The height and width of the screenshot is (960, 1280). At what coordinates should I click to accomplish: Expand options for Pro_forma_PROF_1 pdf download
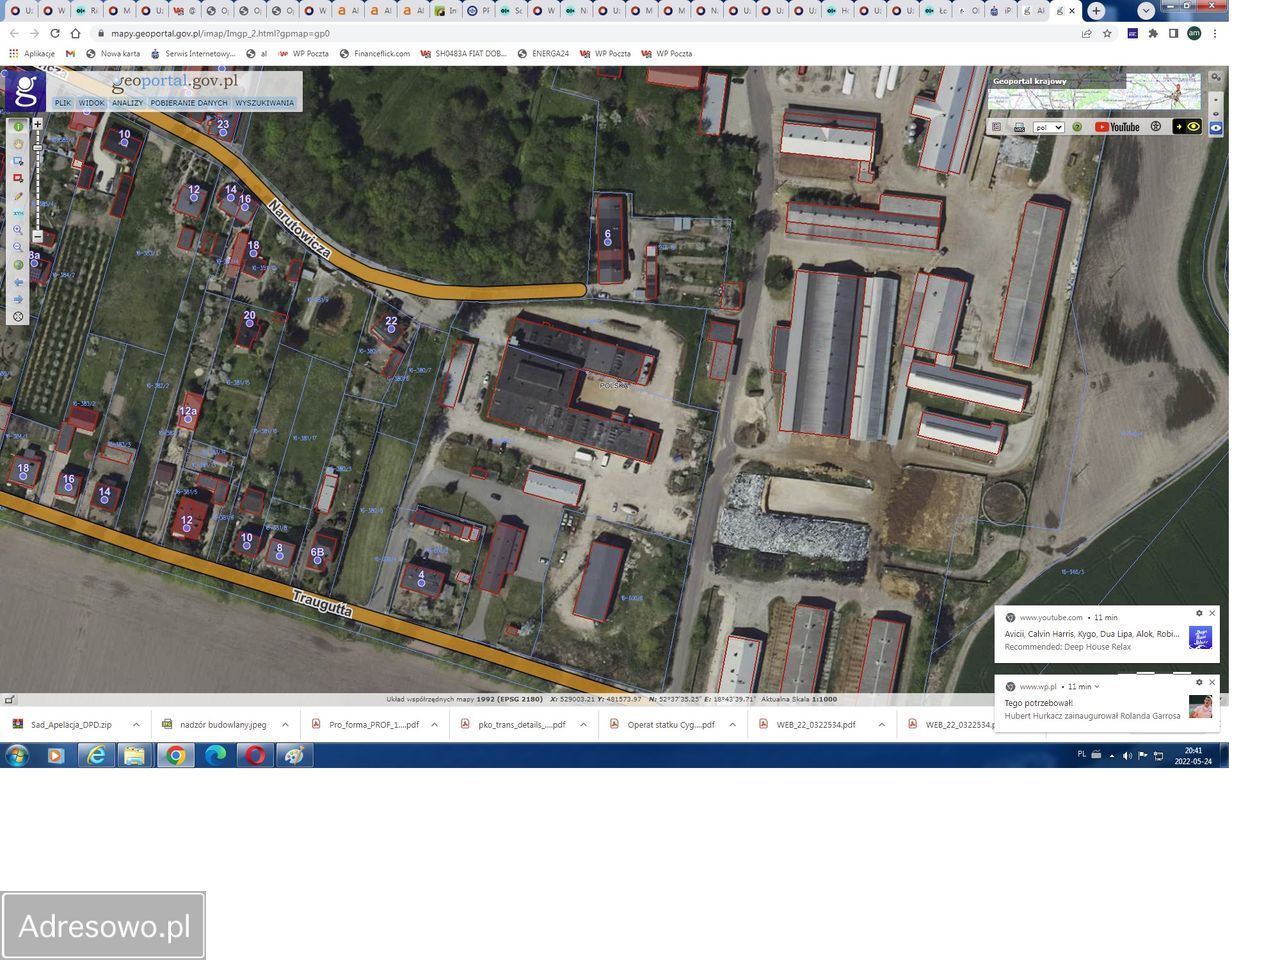tap(434, 725)
